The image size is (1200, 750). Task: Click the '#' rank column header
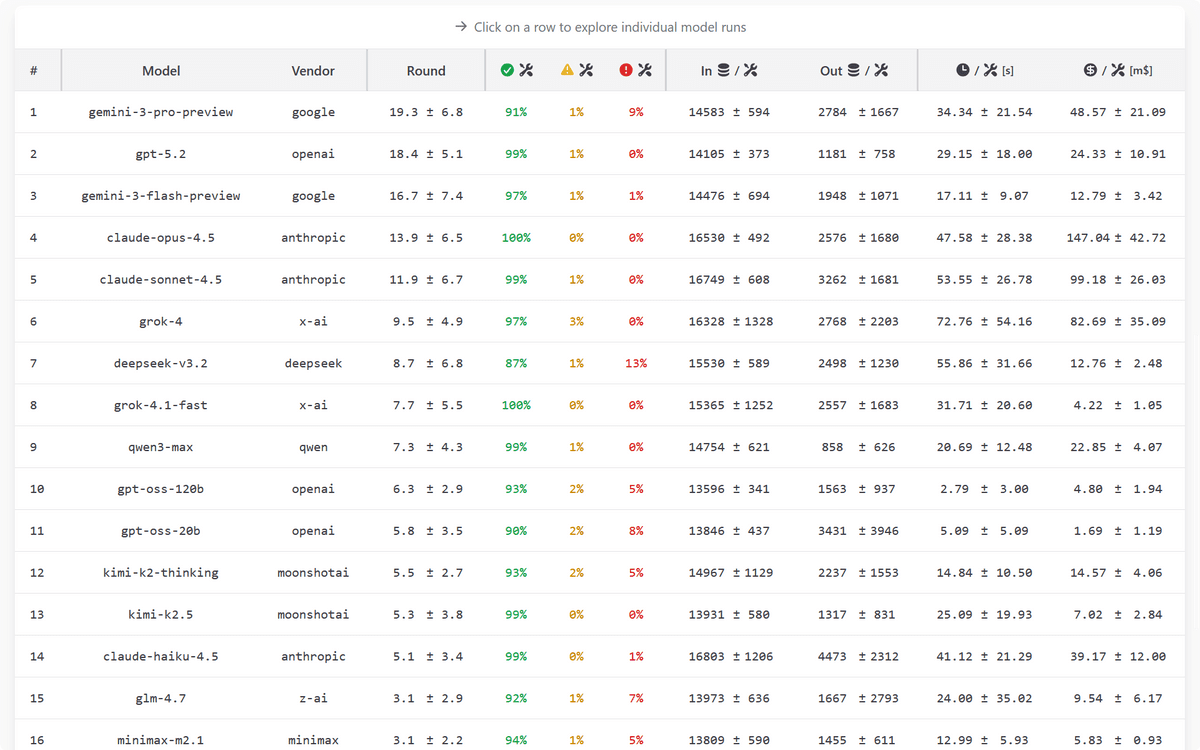[34, 71]
